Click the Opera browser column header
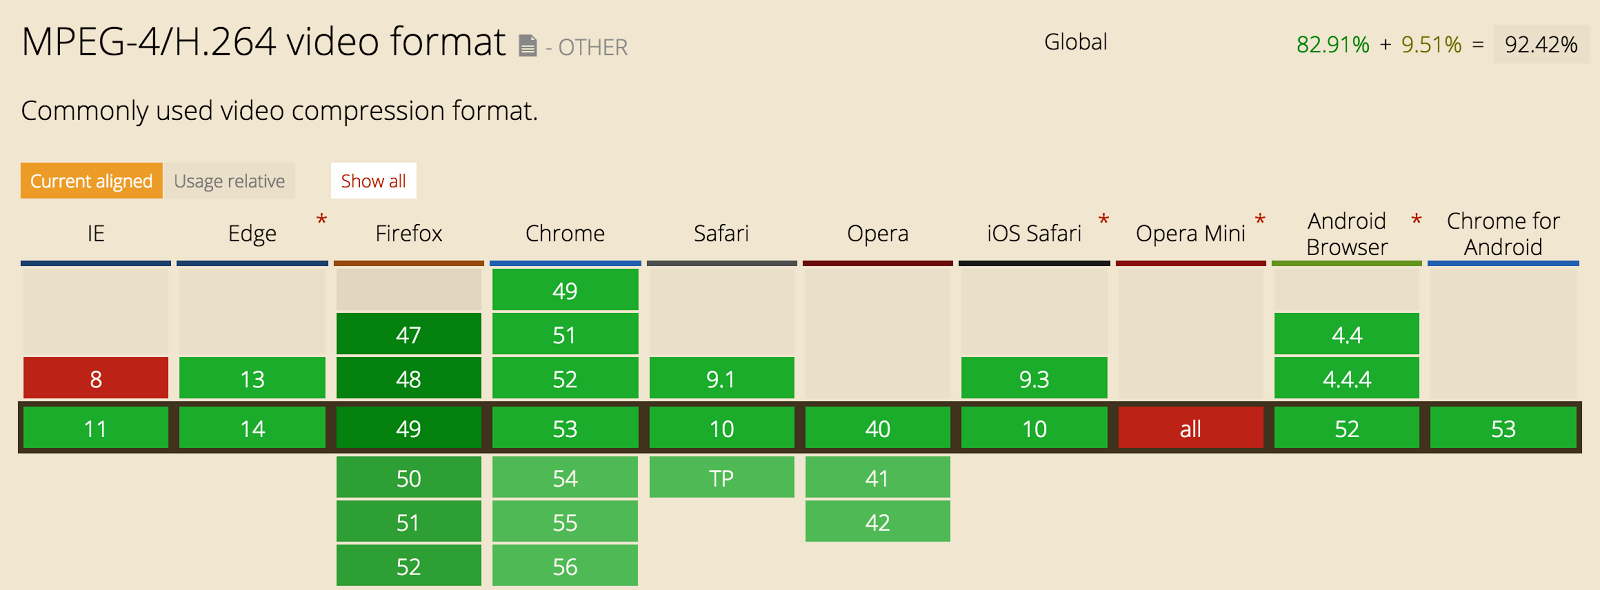The height and width of the screenshot is (590, 1600). (877, 234)
